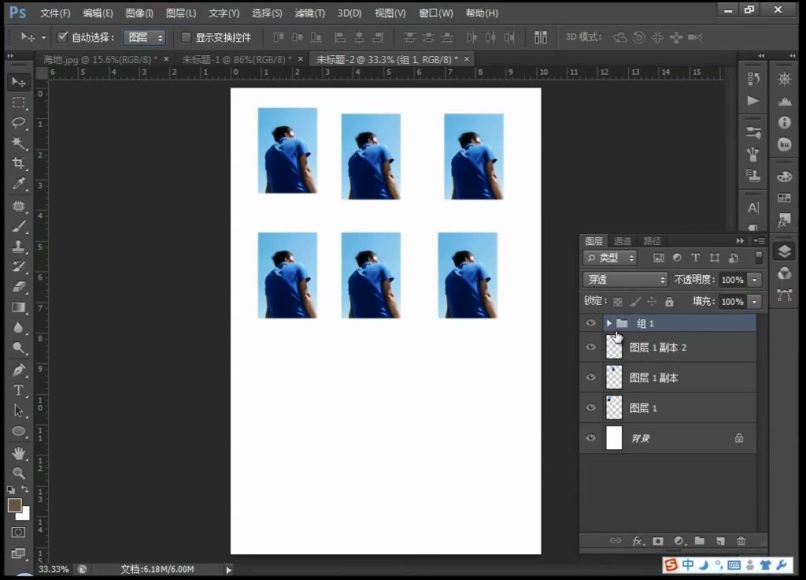Expand the 组 1 group triangle
806x580 pixels.
[609, 323]
